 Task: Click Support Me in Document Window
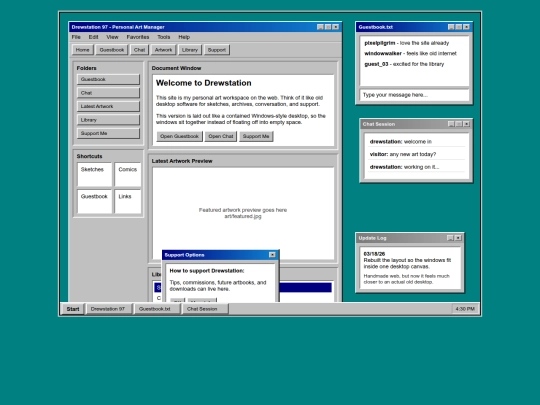pos(256,136)
